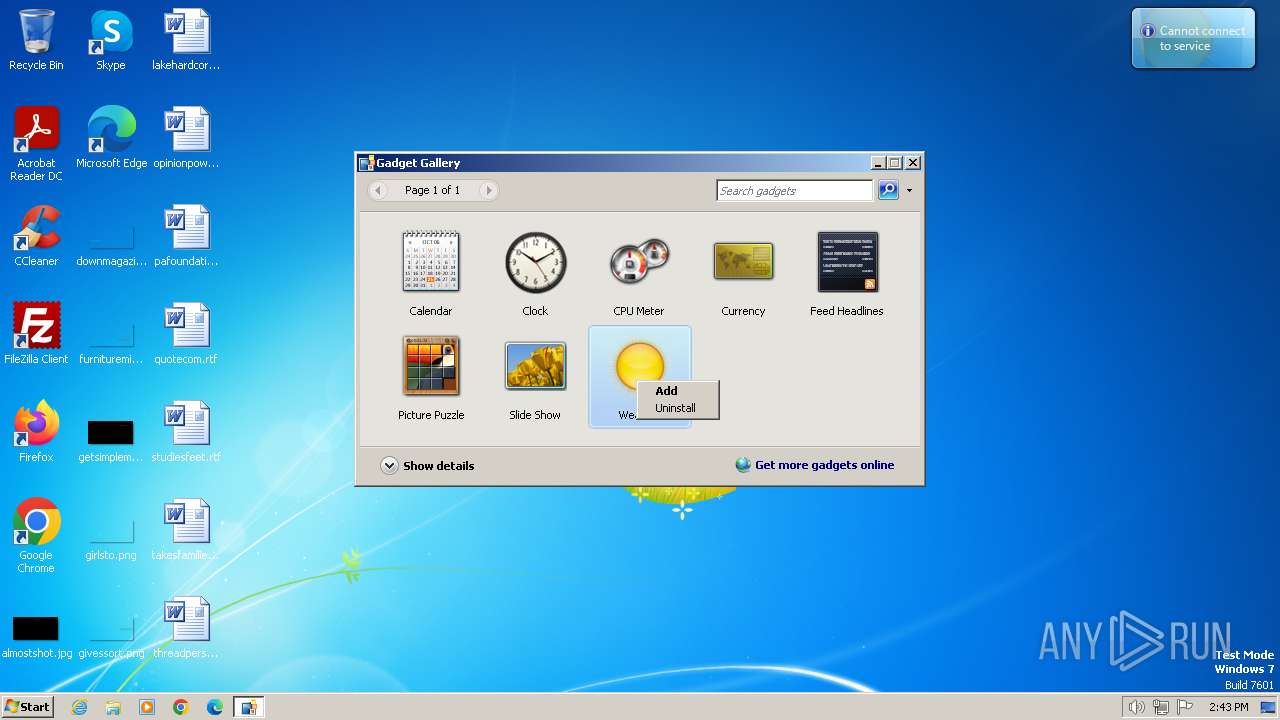The image size is (1280, 720).
Task: Open File Explorer from taskbar
Action: tap(113, 707)
